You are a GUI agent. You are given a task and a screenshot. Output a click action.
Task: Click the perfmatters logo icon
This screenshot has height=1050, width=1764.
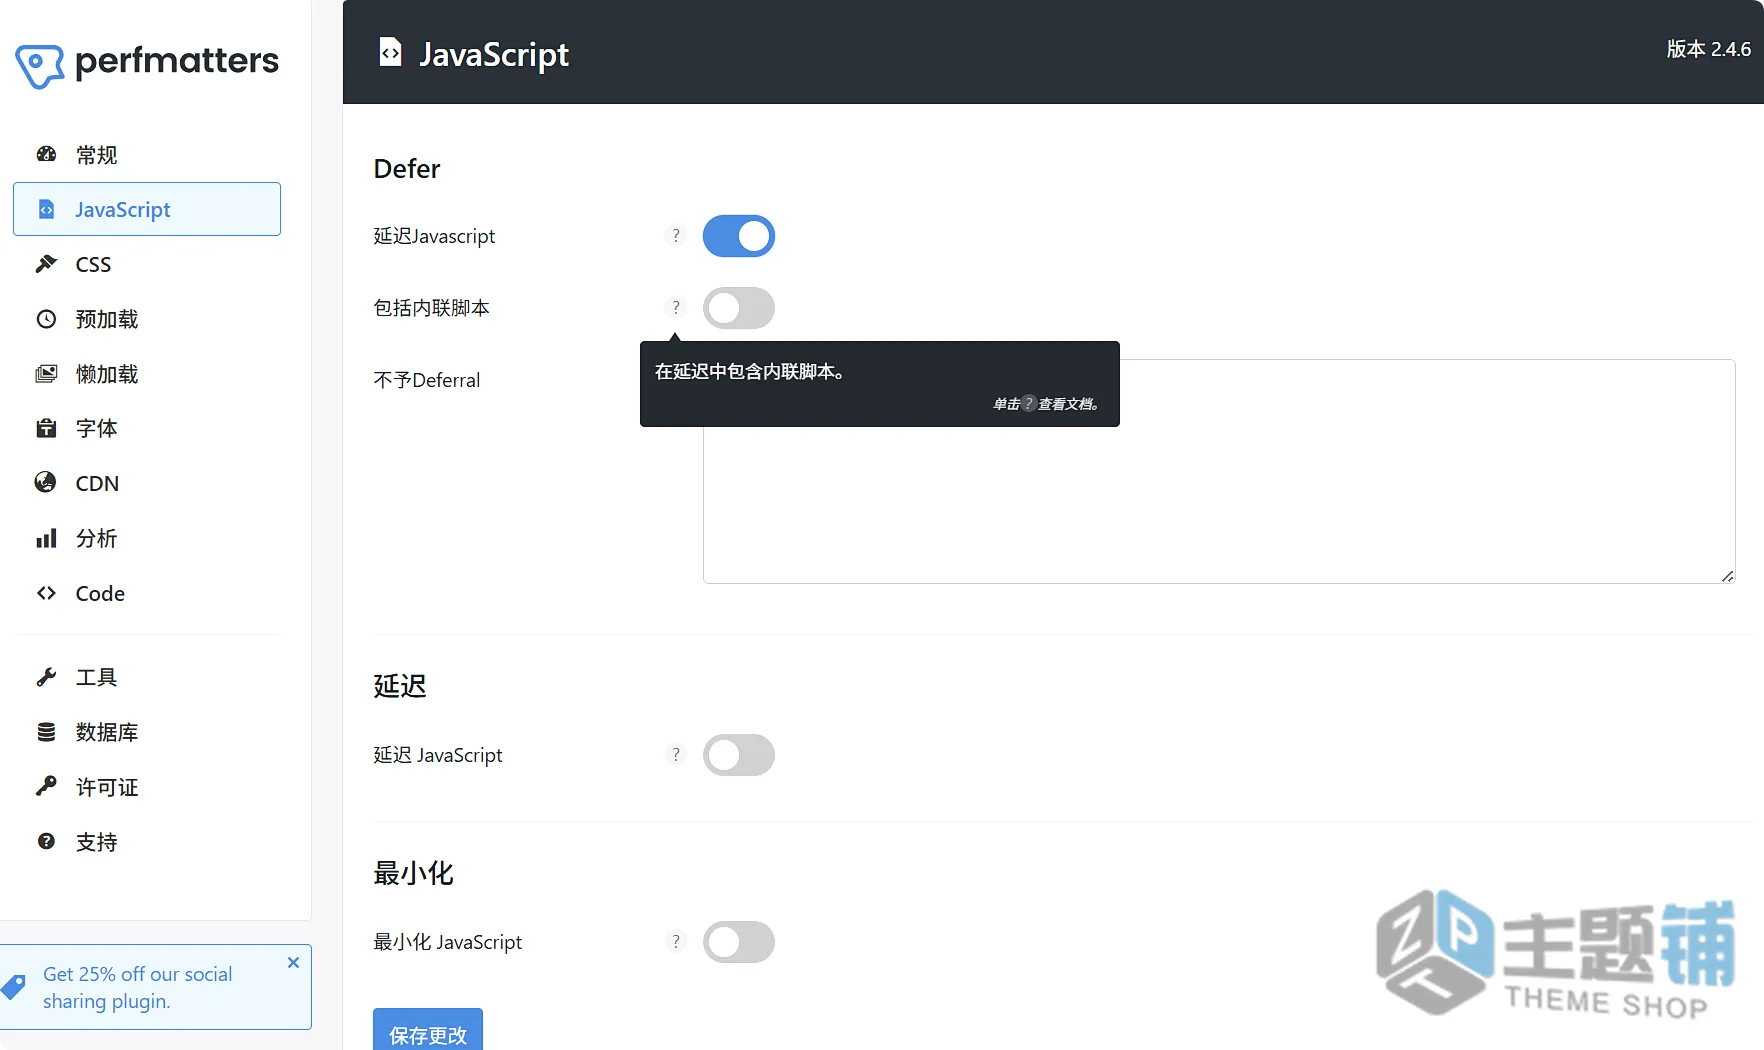click(x=40, y=66)
